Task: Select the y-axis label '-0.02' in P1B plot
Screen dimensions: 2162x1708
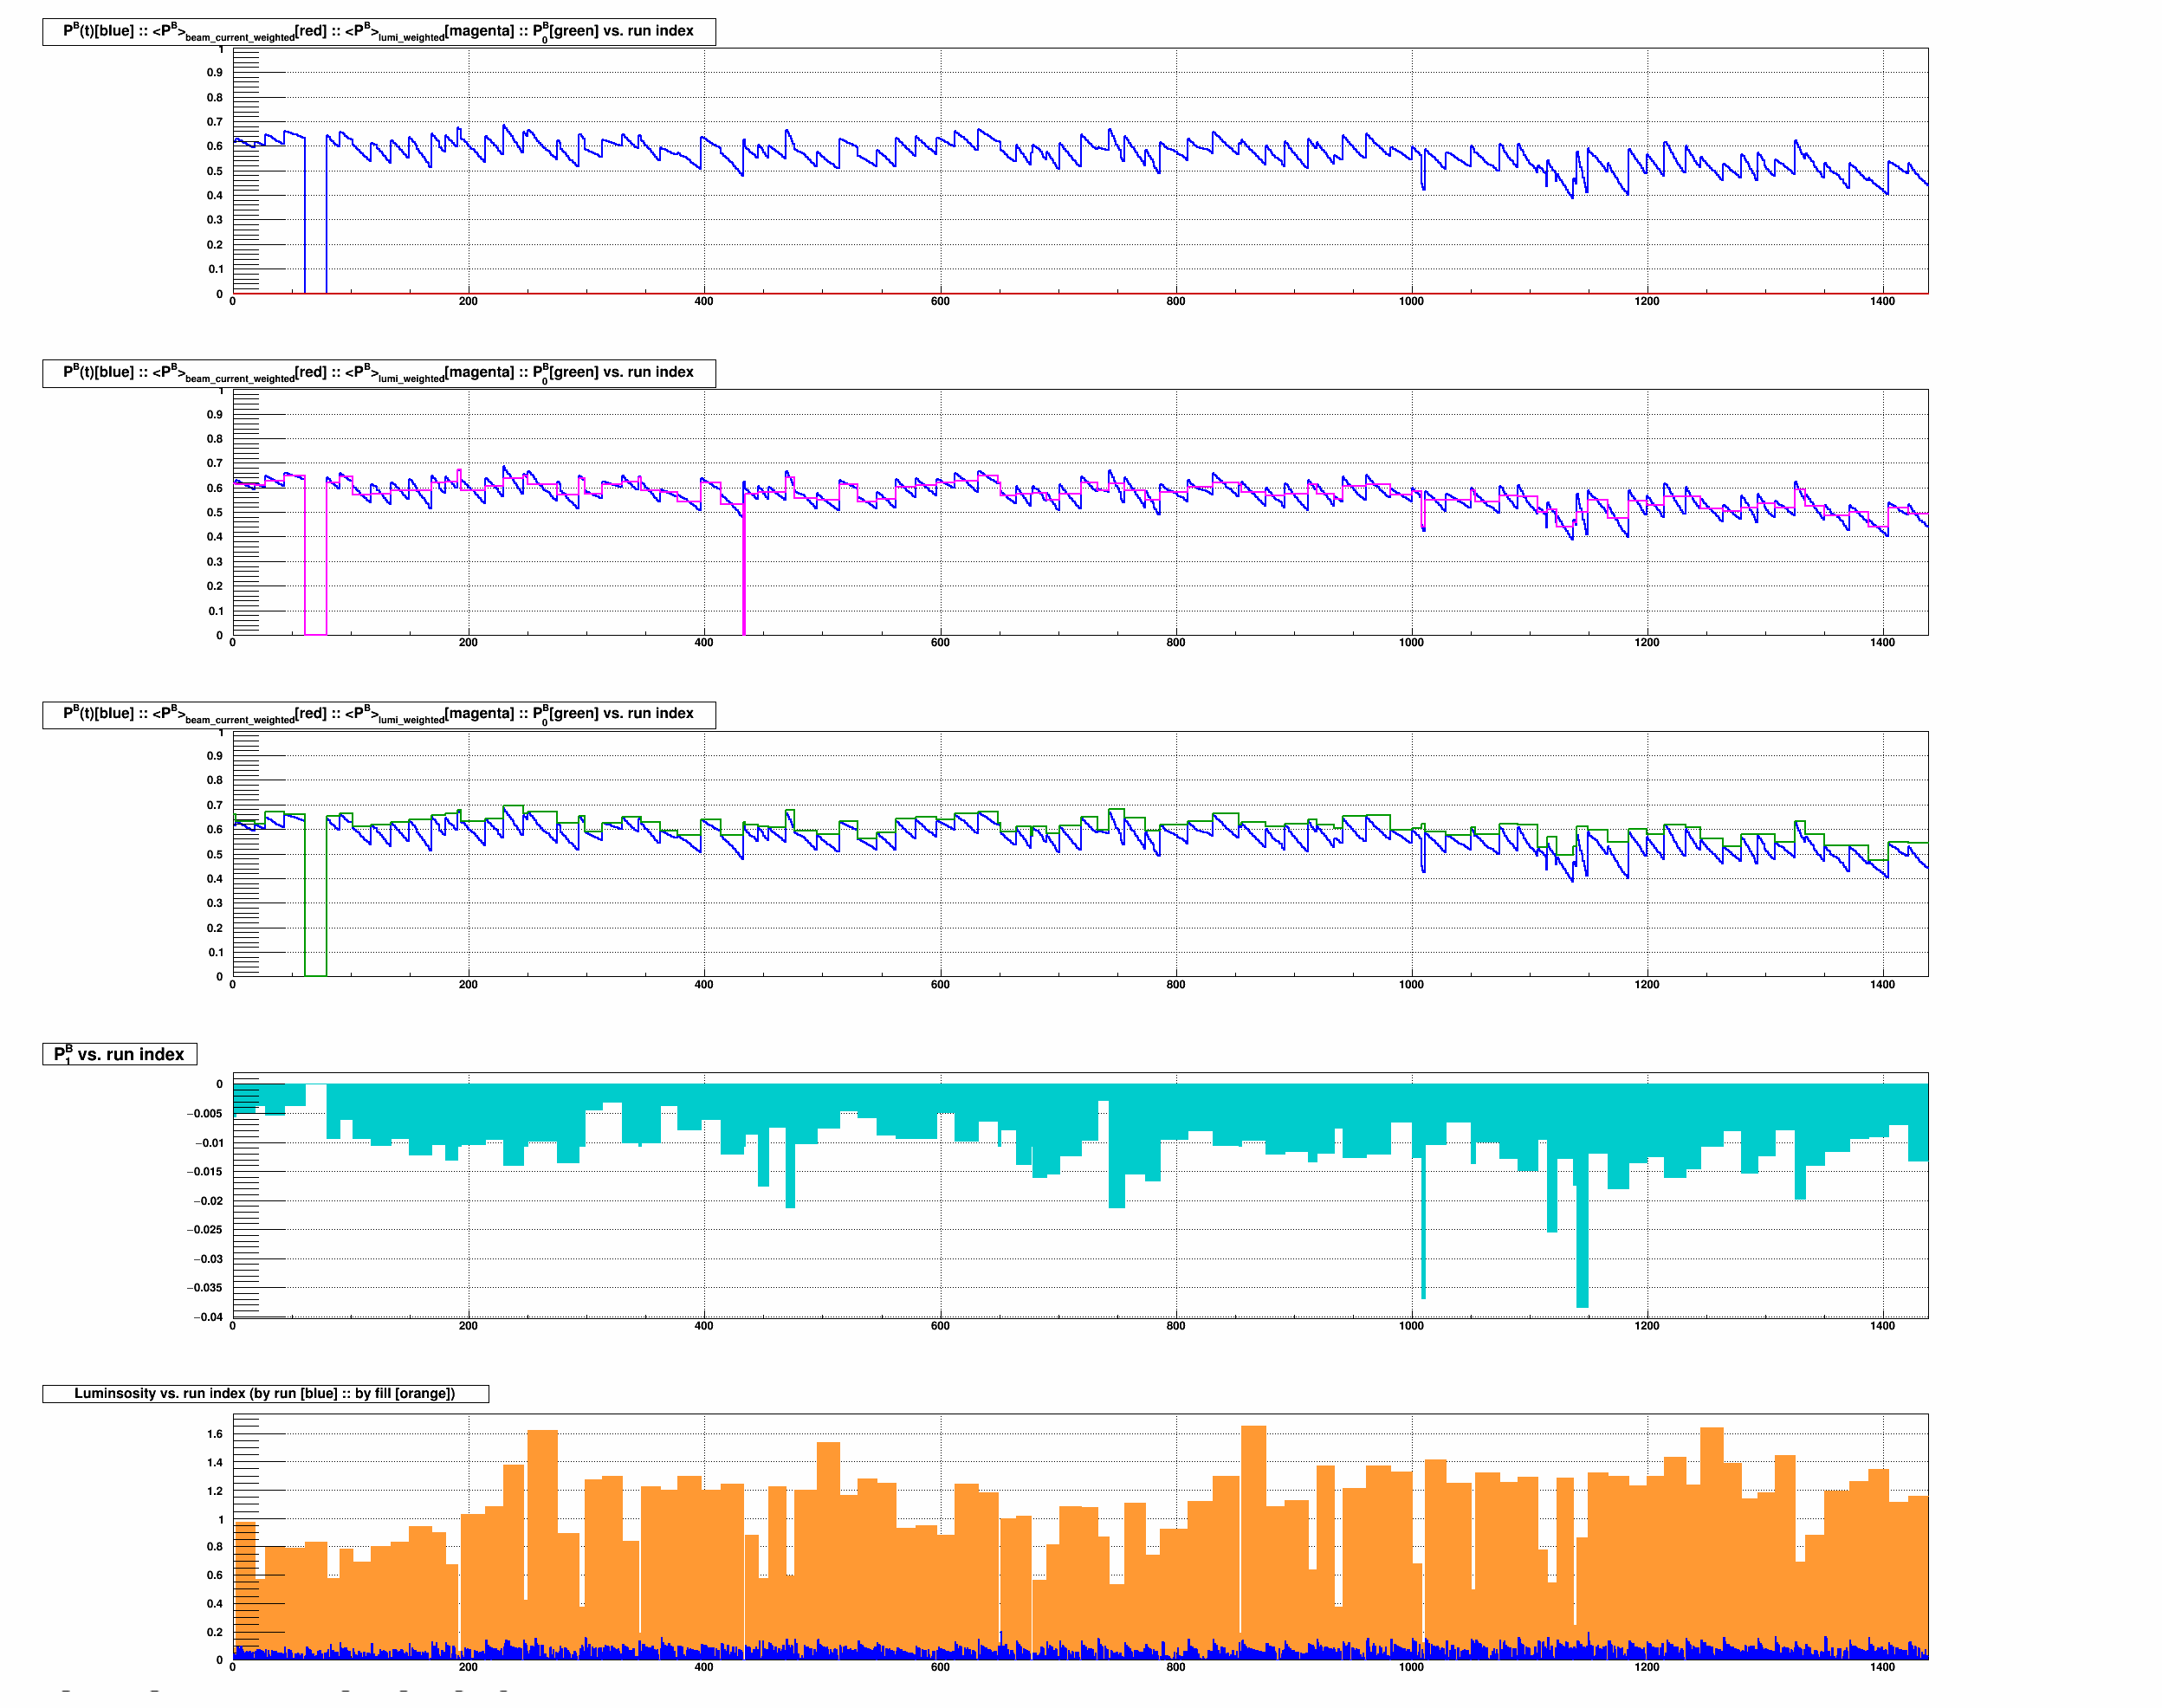Action: click(208, 1200)
